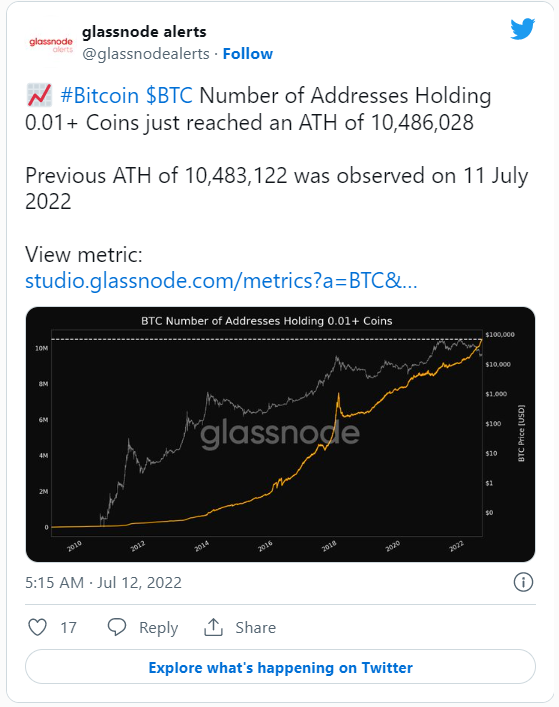Image resolution: width=559 pixels, height=707 pixels.
Task: Click the Reply label text
Action: point(159,628)
